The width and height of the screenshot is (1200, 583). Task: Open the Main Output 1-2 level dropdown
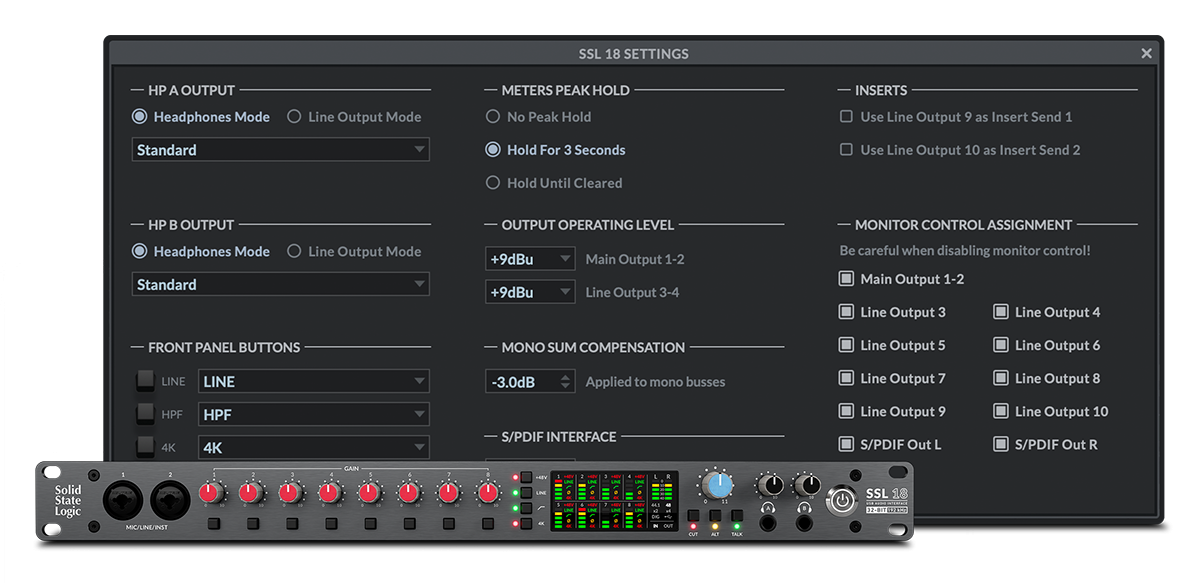(530, 258)
